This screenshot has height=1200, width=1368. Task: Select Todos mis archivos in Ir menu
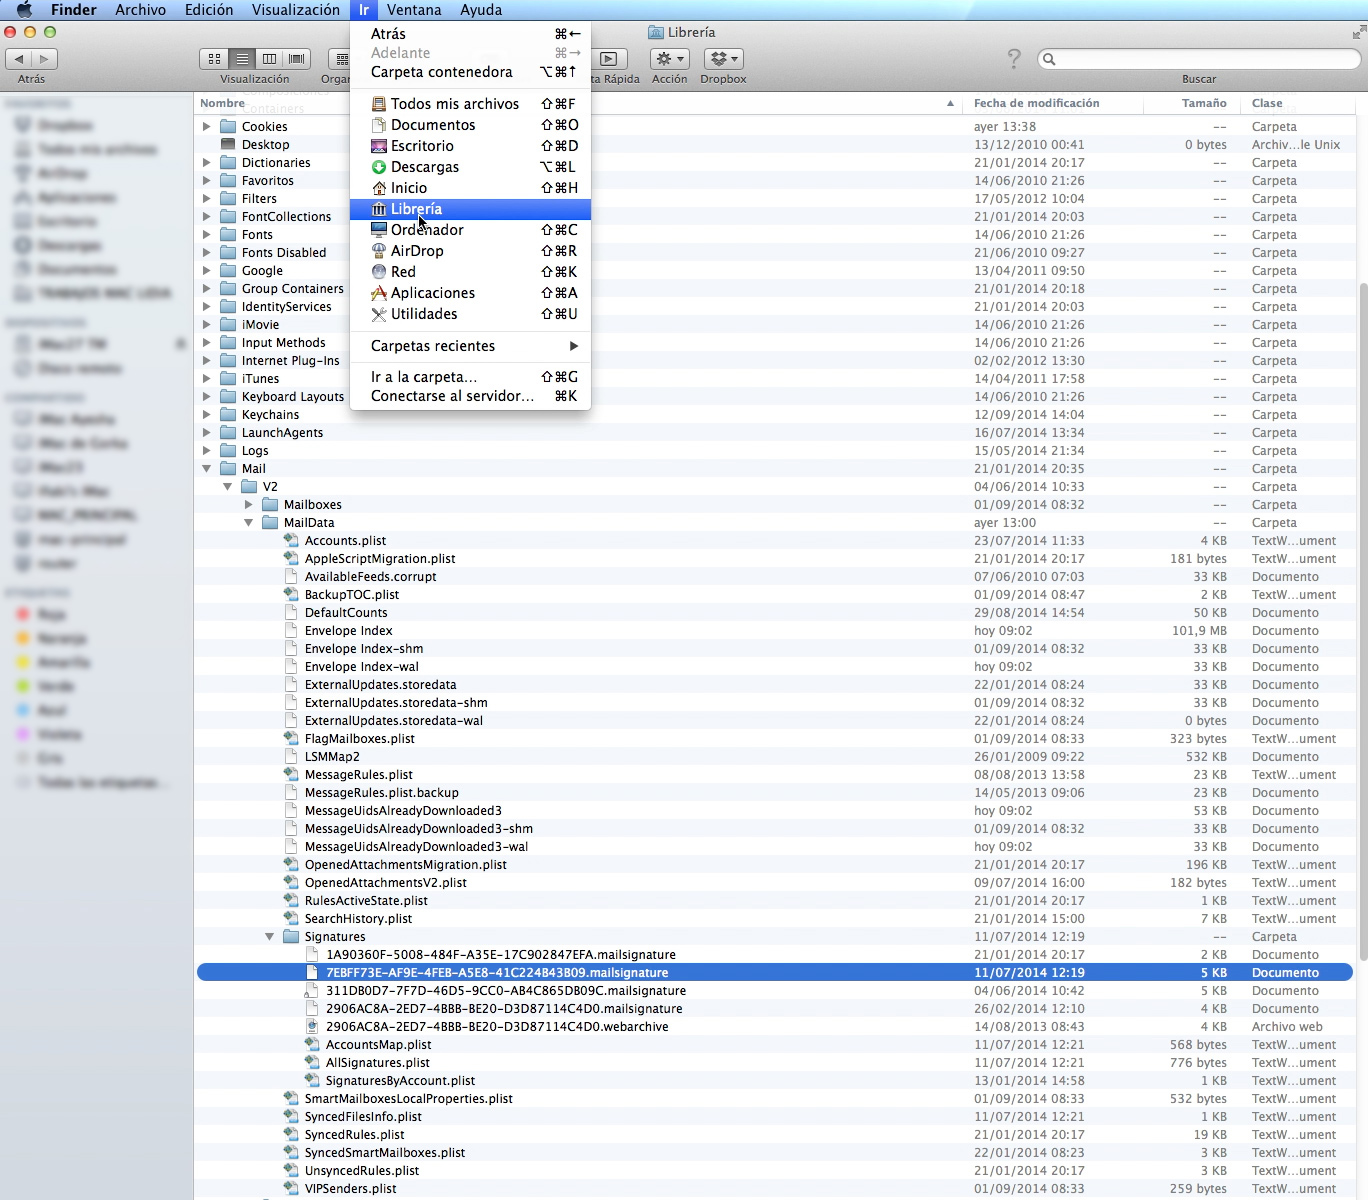[x=470, y=104]
